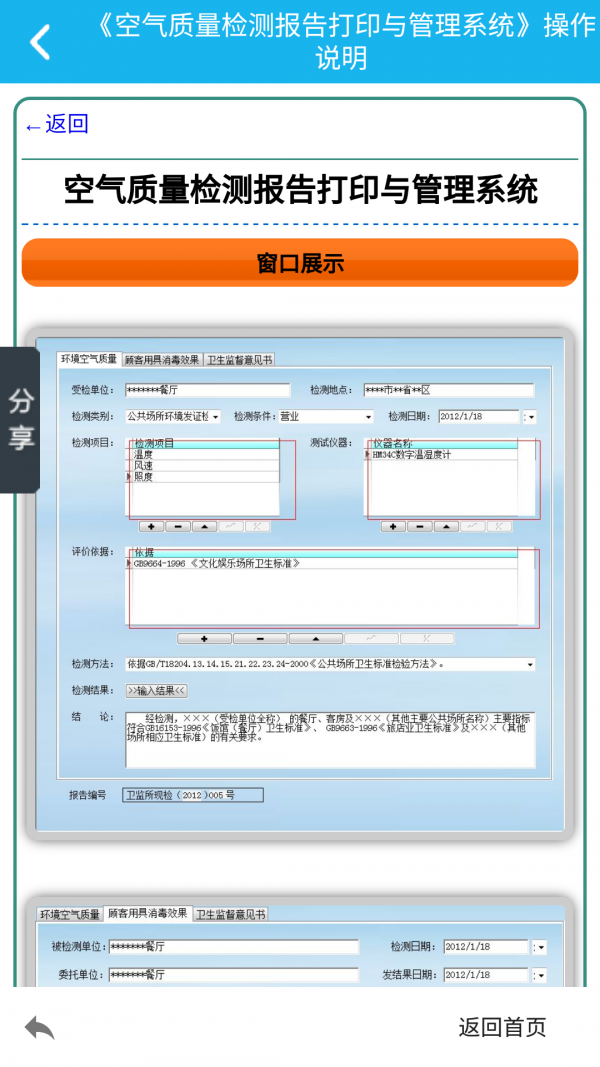The height and width of the screenshot is (1067, 600).
Task: Select the 环境空气质量 tab in the upper screenshot
Action: coord(88,359)
